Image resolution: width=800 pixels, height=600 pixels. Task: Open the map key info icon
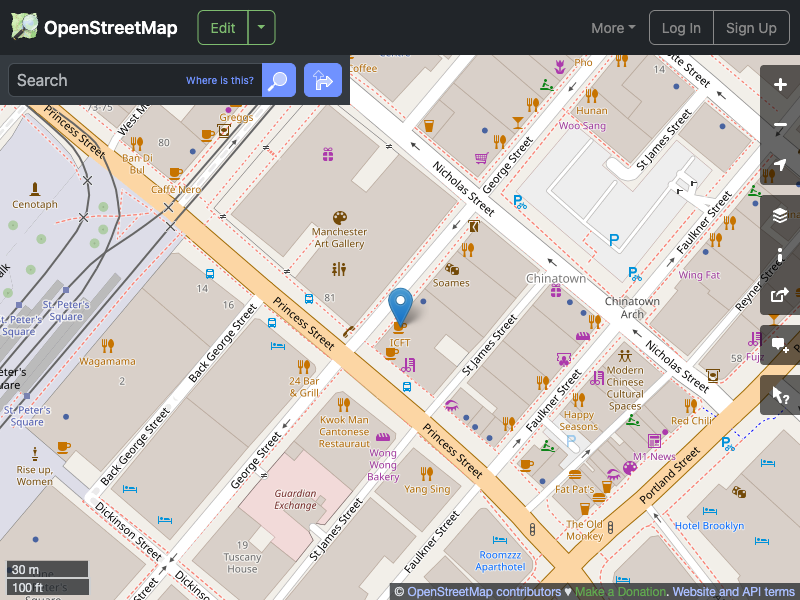(x=780, y=255)
